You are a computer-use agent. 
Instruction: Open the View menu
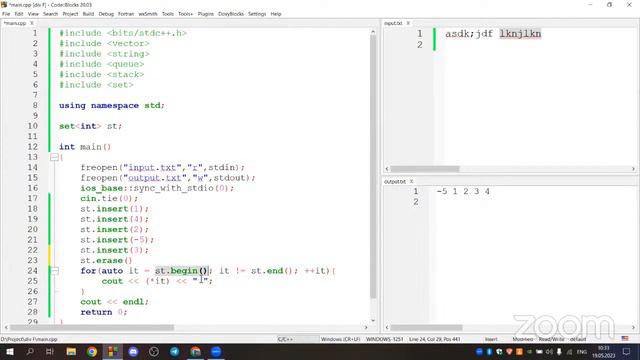pyautogui.click(x=33, y=14)
